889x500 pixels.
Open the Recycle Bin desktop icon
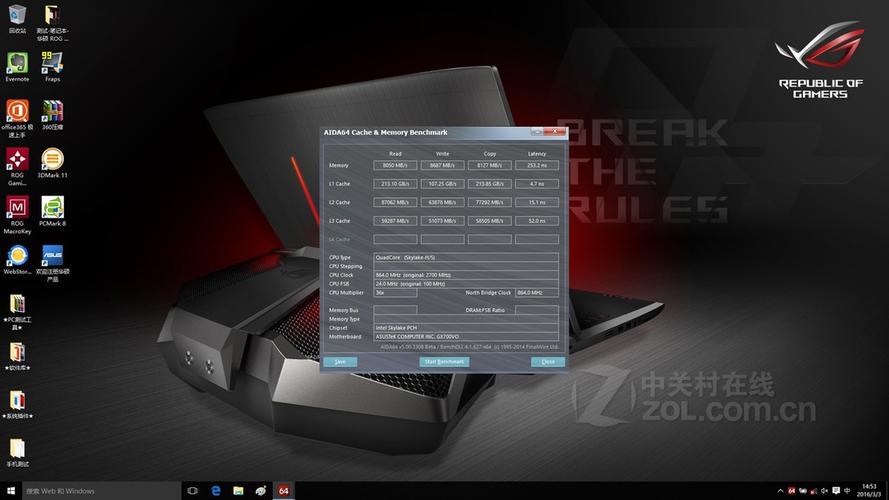(x=17, y=19)
